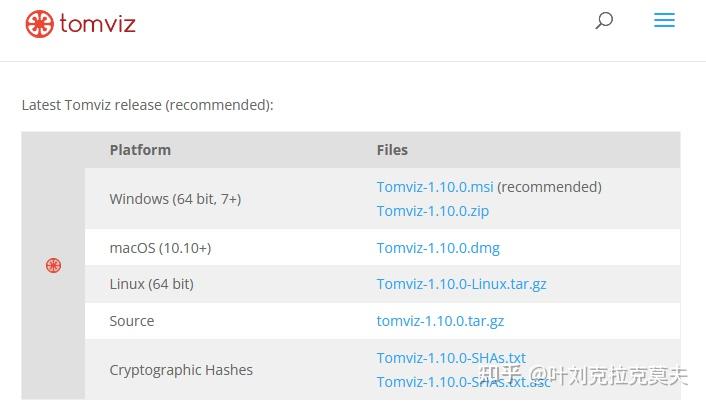Open the Tomviz-1.10.0-SHAs.txt hash file
Screen dimensions: 706x404
(x=451, y=358)
